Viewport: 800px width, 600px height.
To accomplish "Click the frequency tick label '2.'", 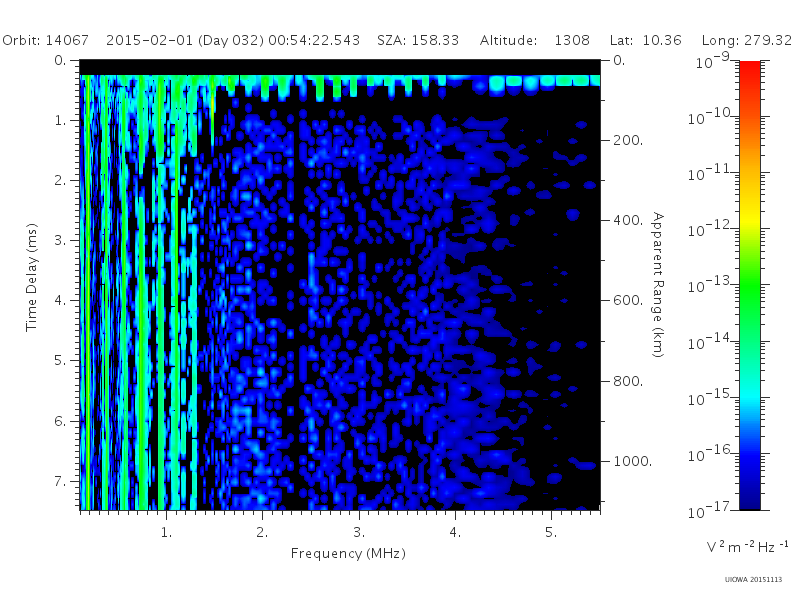I will [x=262, y=533].
